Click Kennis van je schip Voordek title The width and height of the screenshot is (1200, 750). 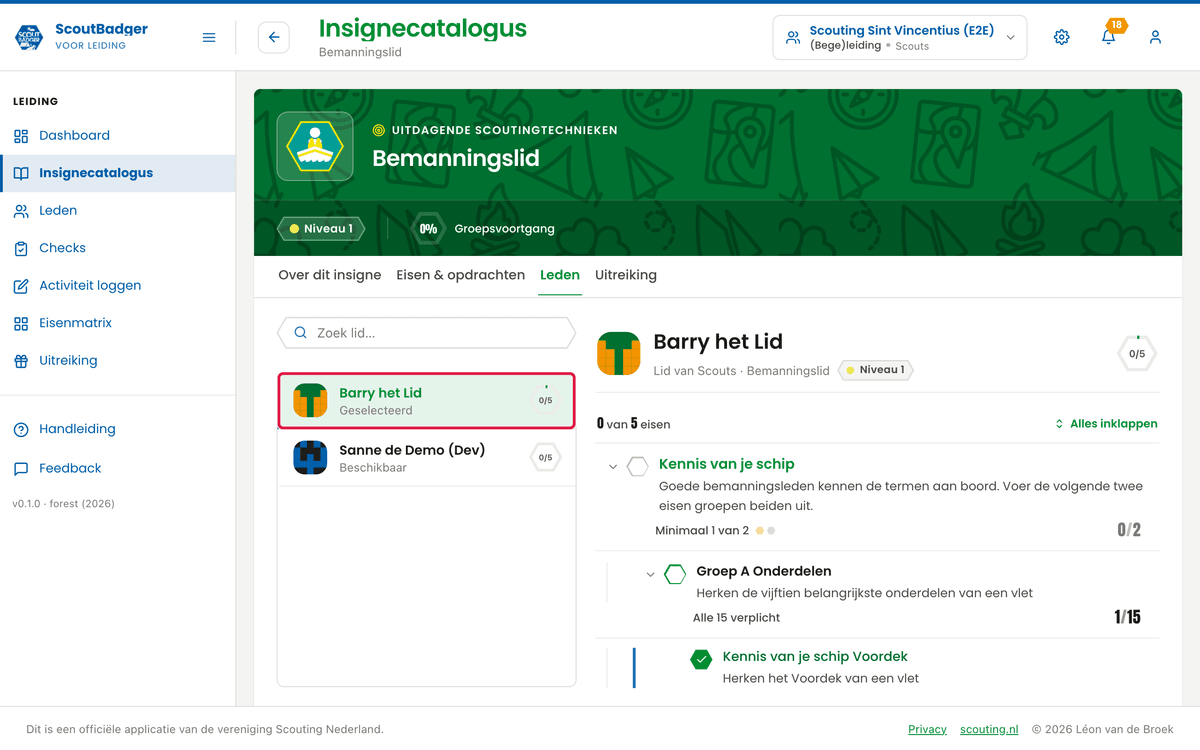pyautogui.click(x=815, y=656)
